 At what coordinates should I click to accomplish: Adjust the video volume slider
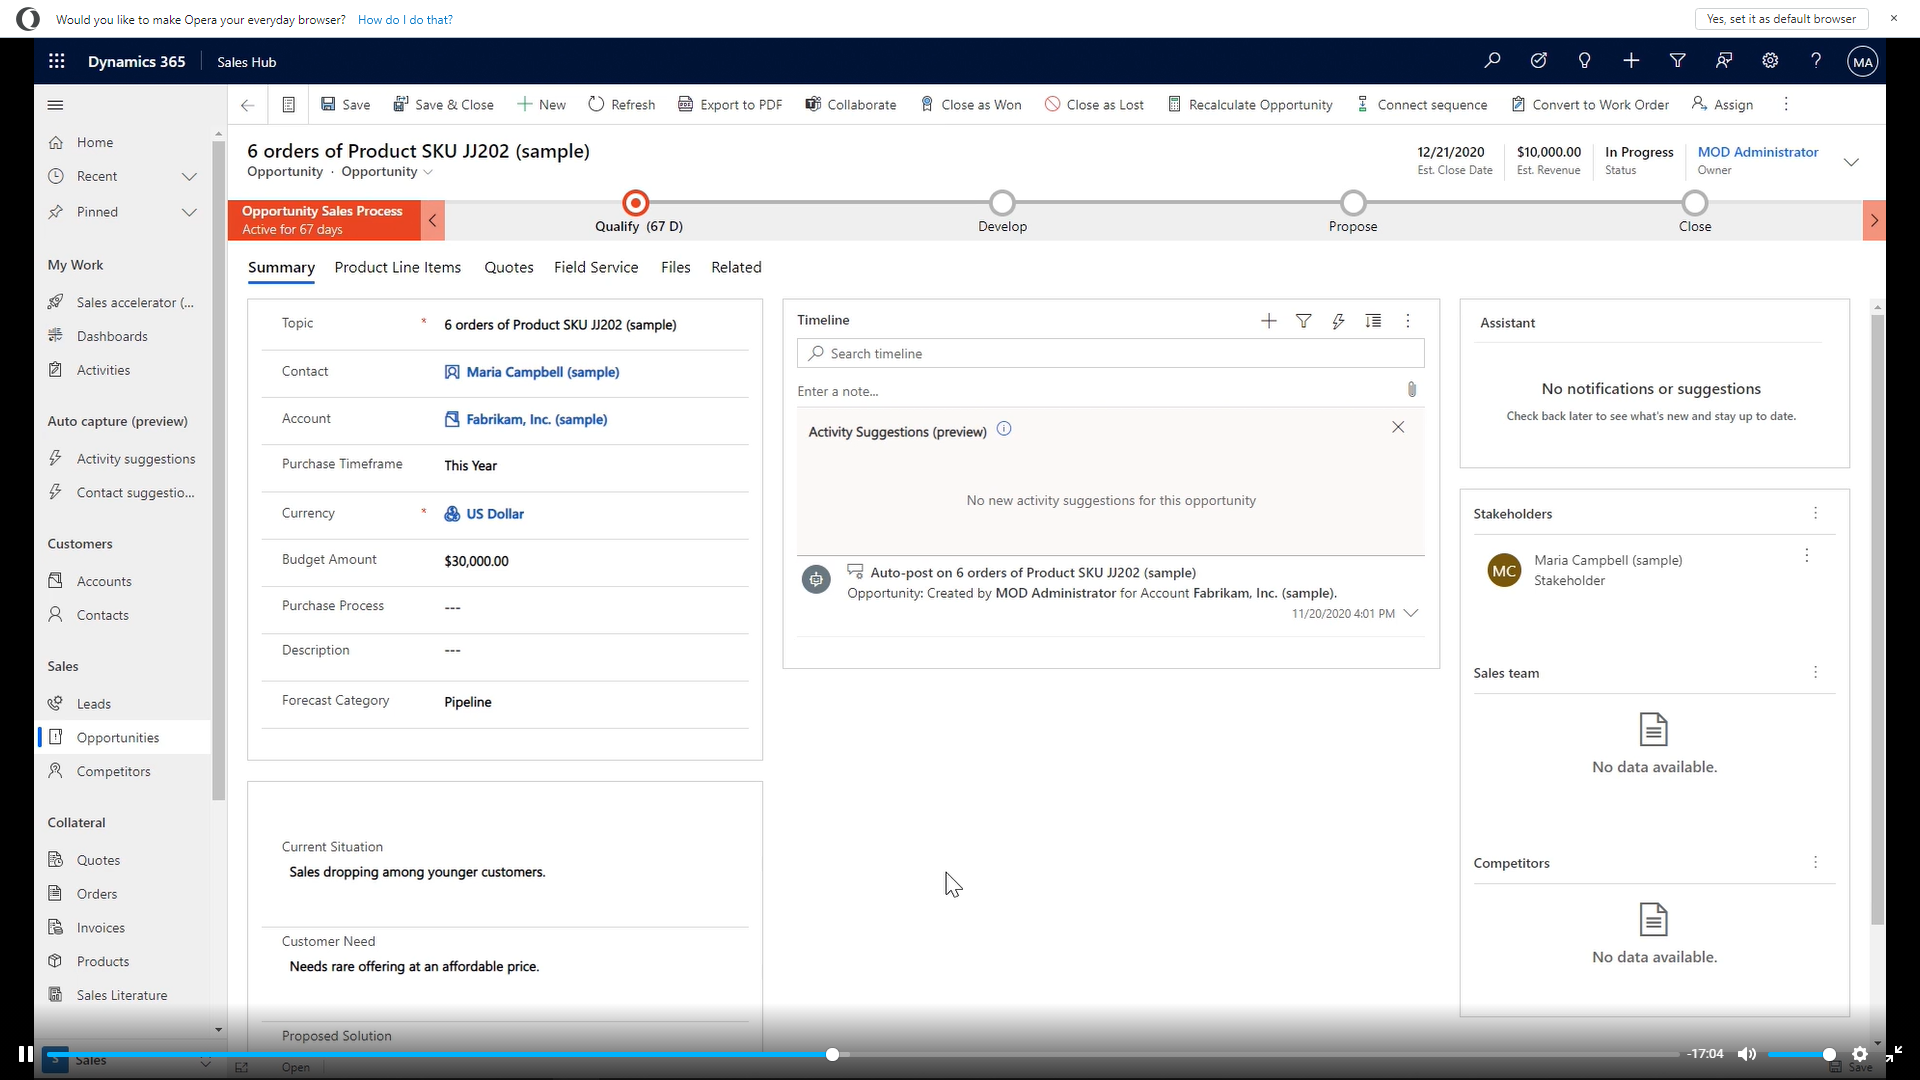[1800, 1054]
